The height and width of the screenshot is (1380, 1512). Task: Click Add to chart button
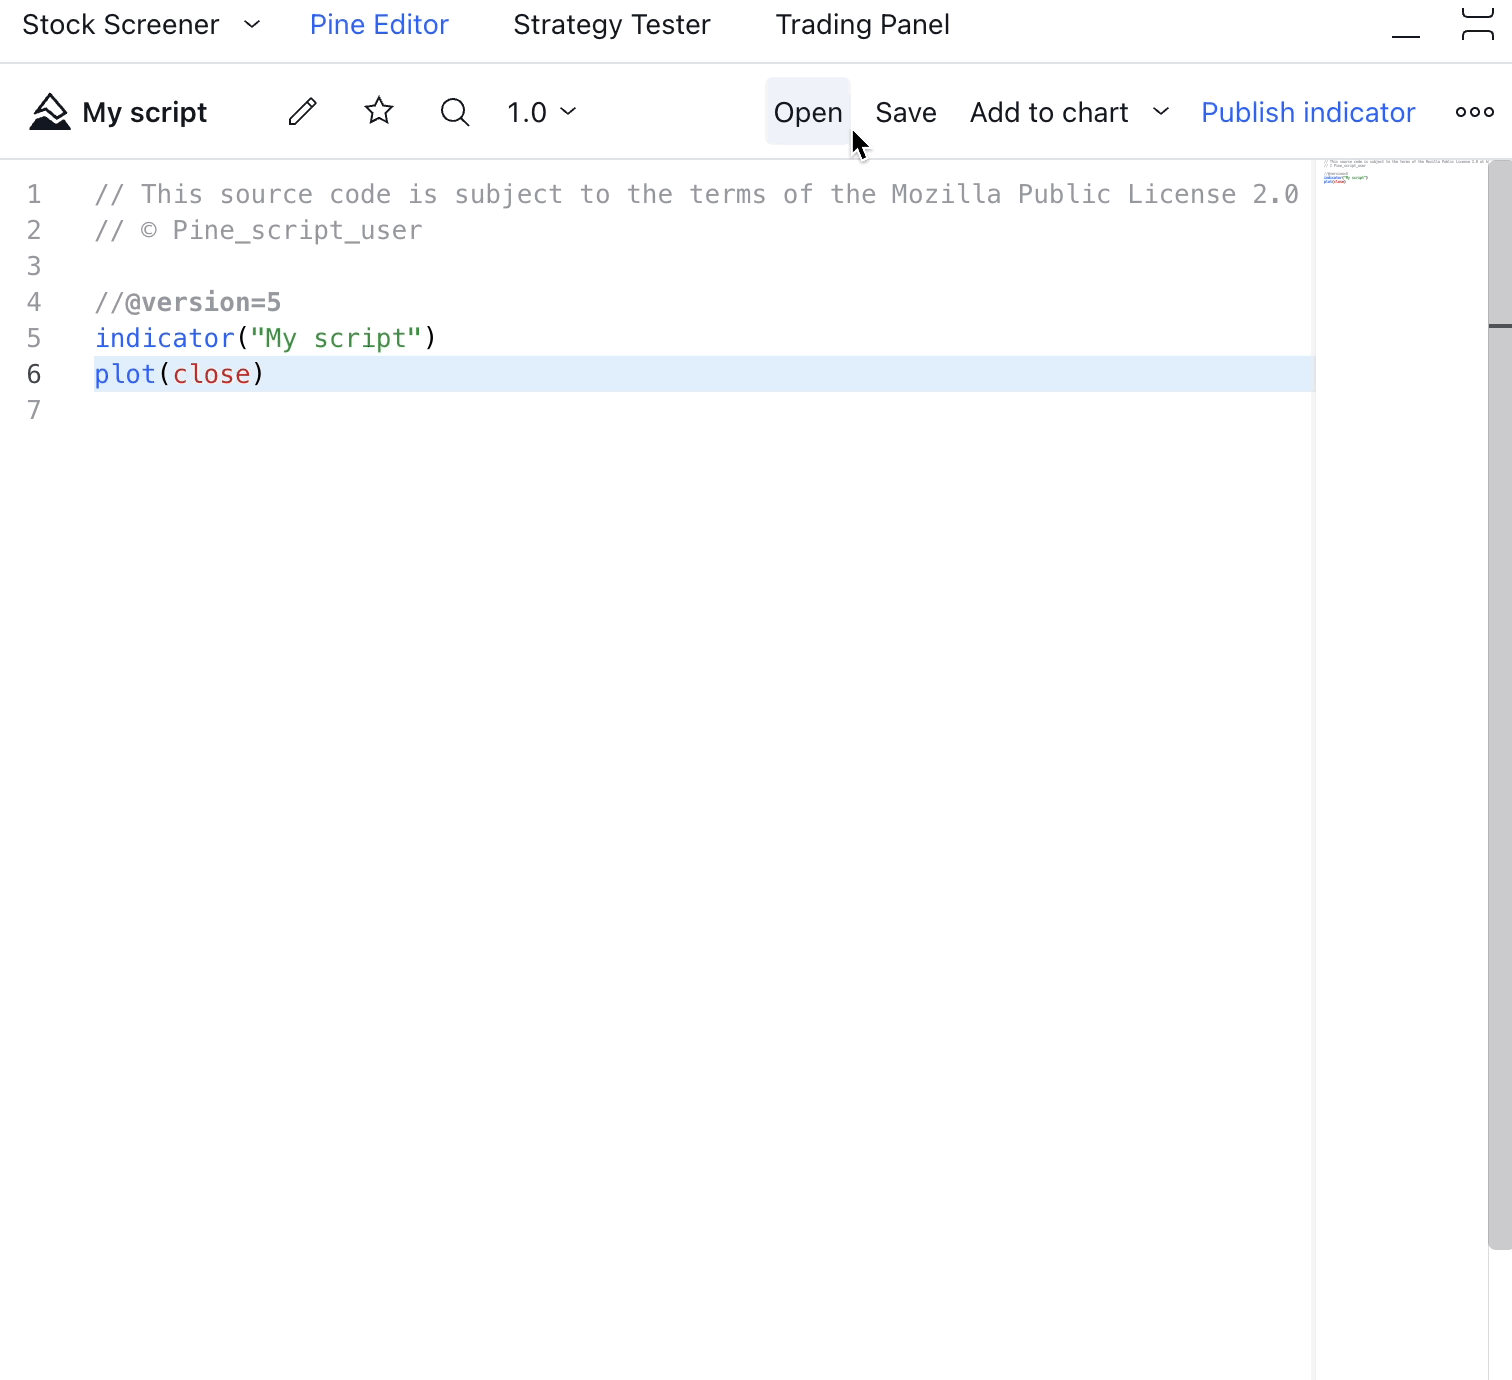(x=1048, y=112)
